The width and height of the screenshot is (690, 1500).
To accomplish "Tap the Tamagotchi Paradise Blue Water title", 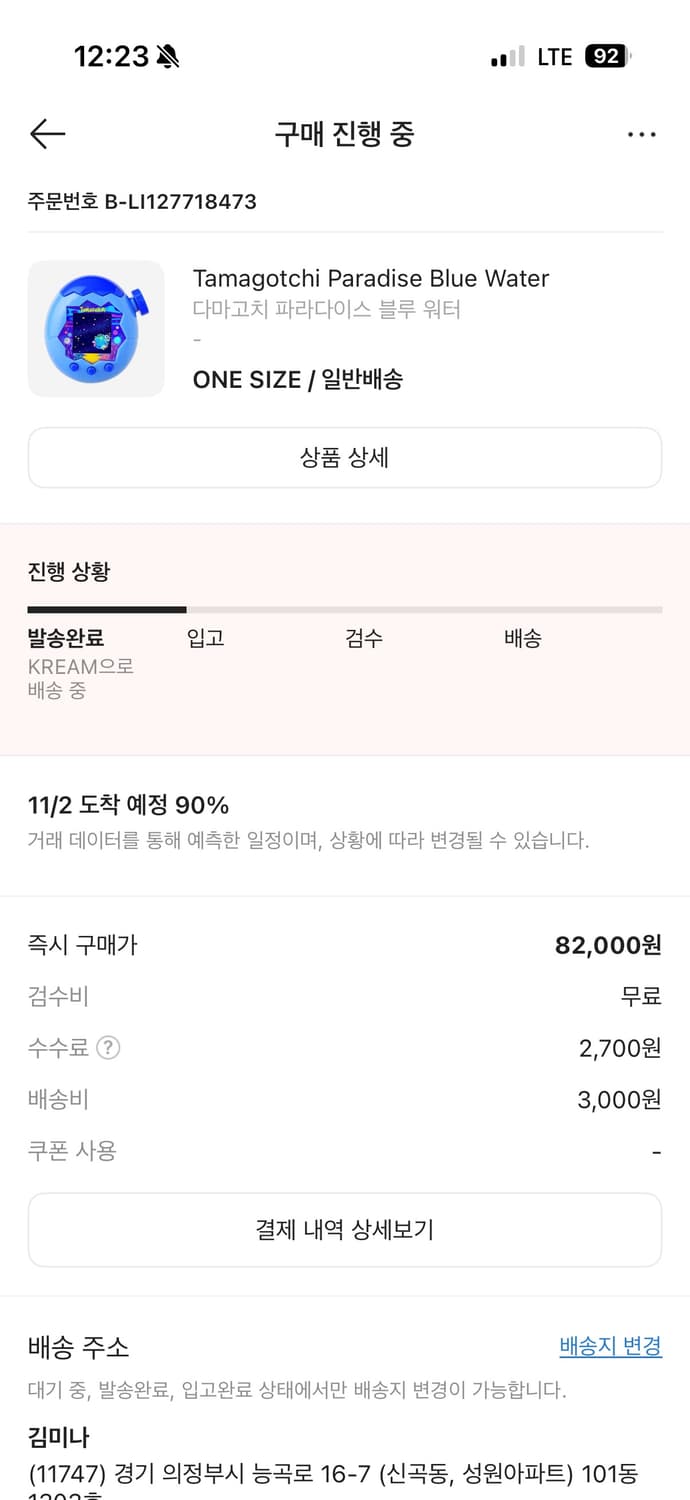I will (370, 278).
